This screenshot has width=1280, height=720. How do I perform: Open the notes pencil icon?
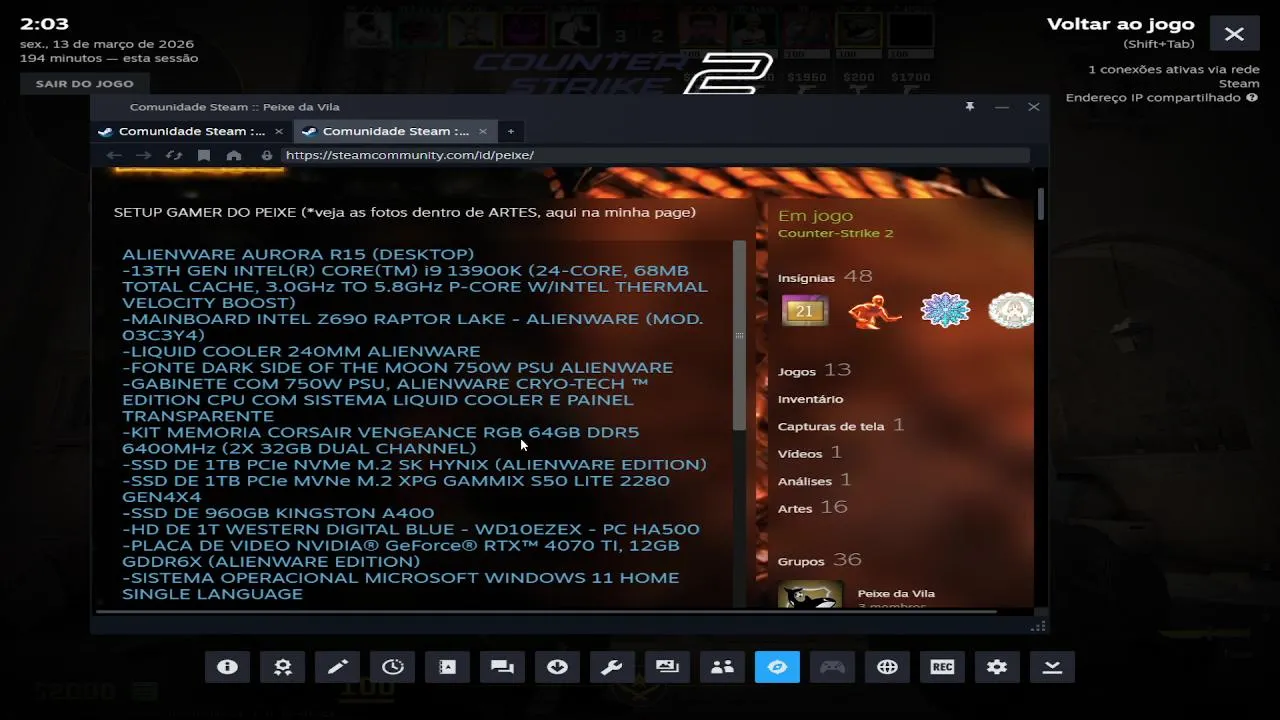pos(338,667)
